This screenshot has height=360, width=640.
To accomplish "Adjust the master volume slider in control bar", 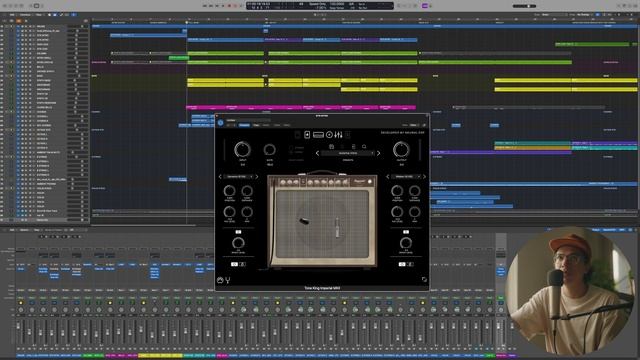I will click(525, 6).
